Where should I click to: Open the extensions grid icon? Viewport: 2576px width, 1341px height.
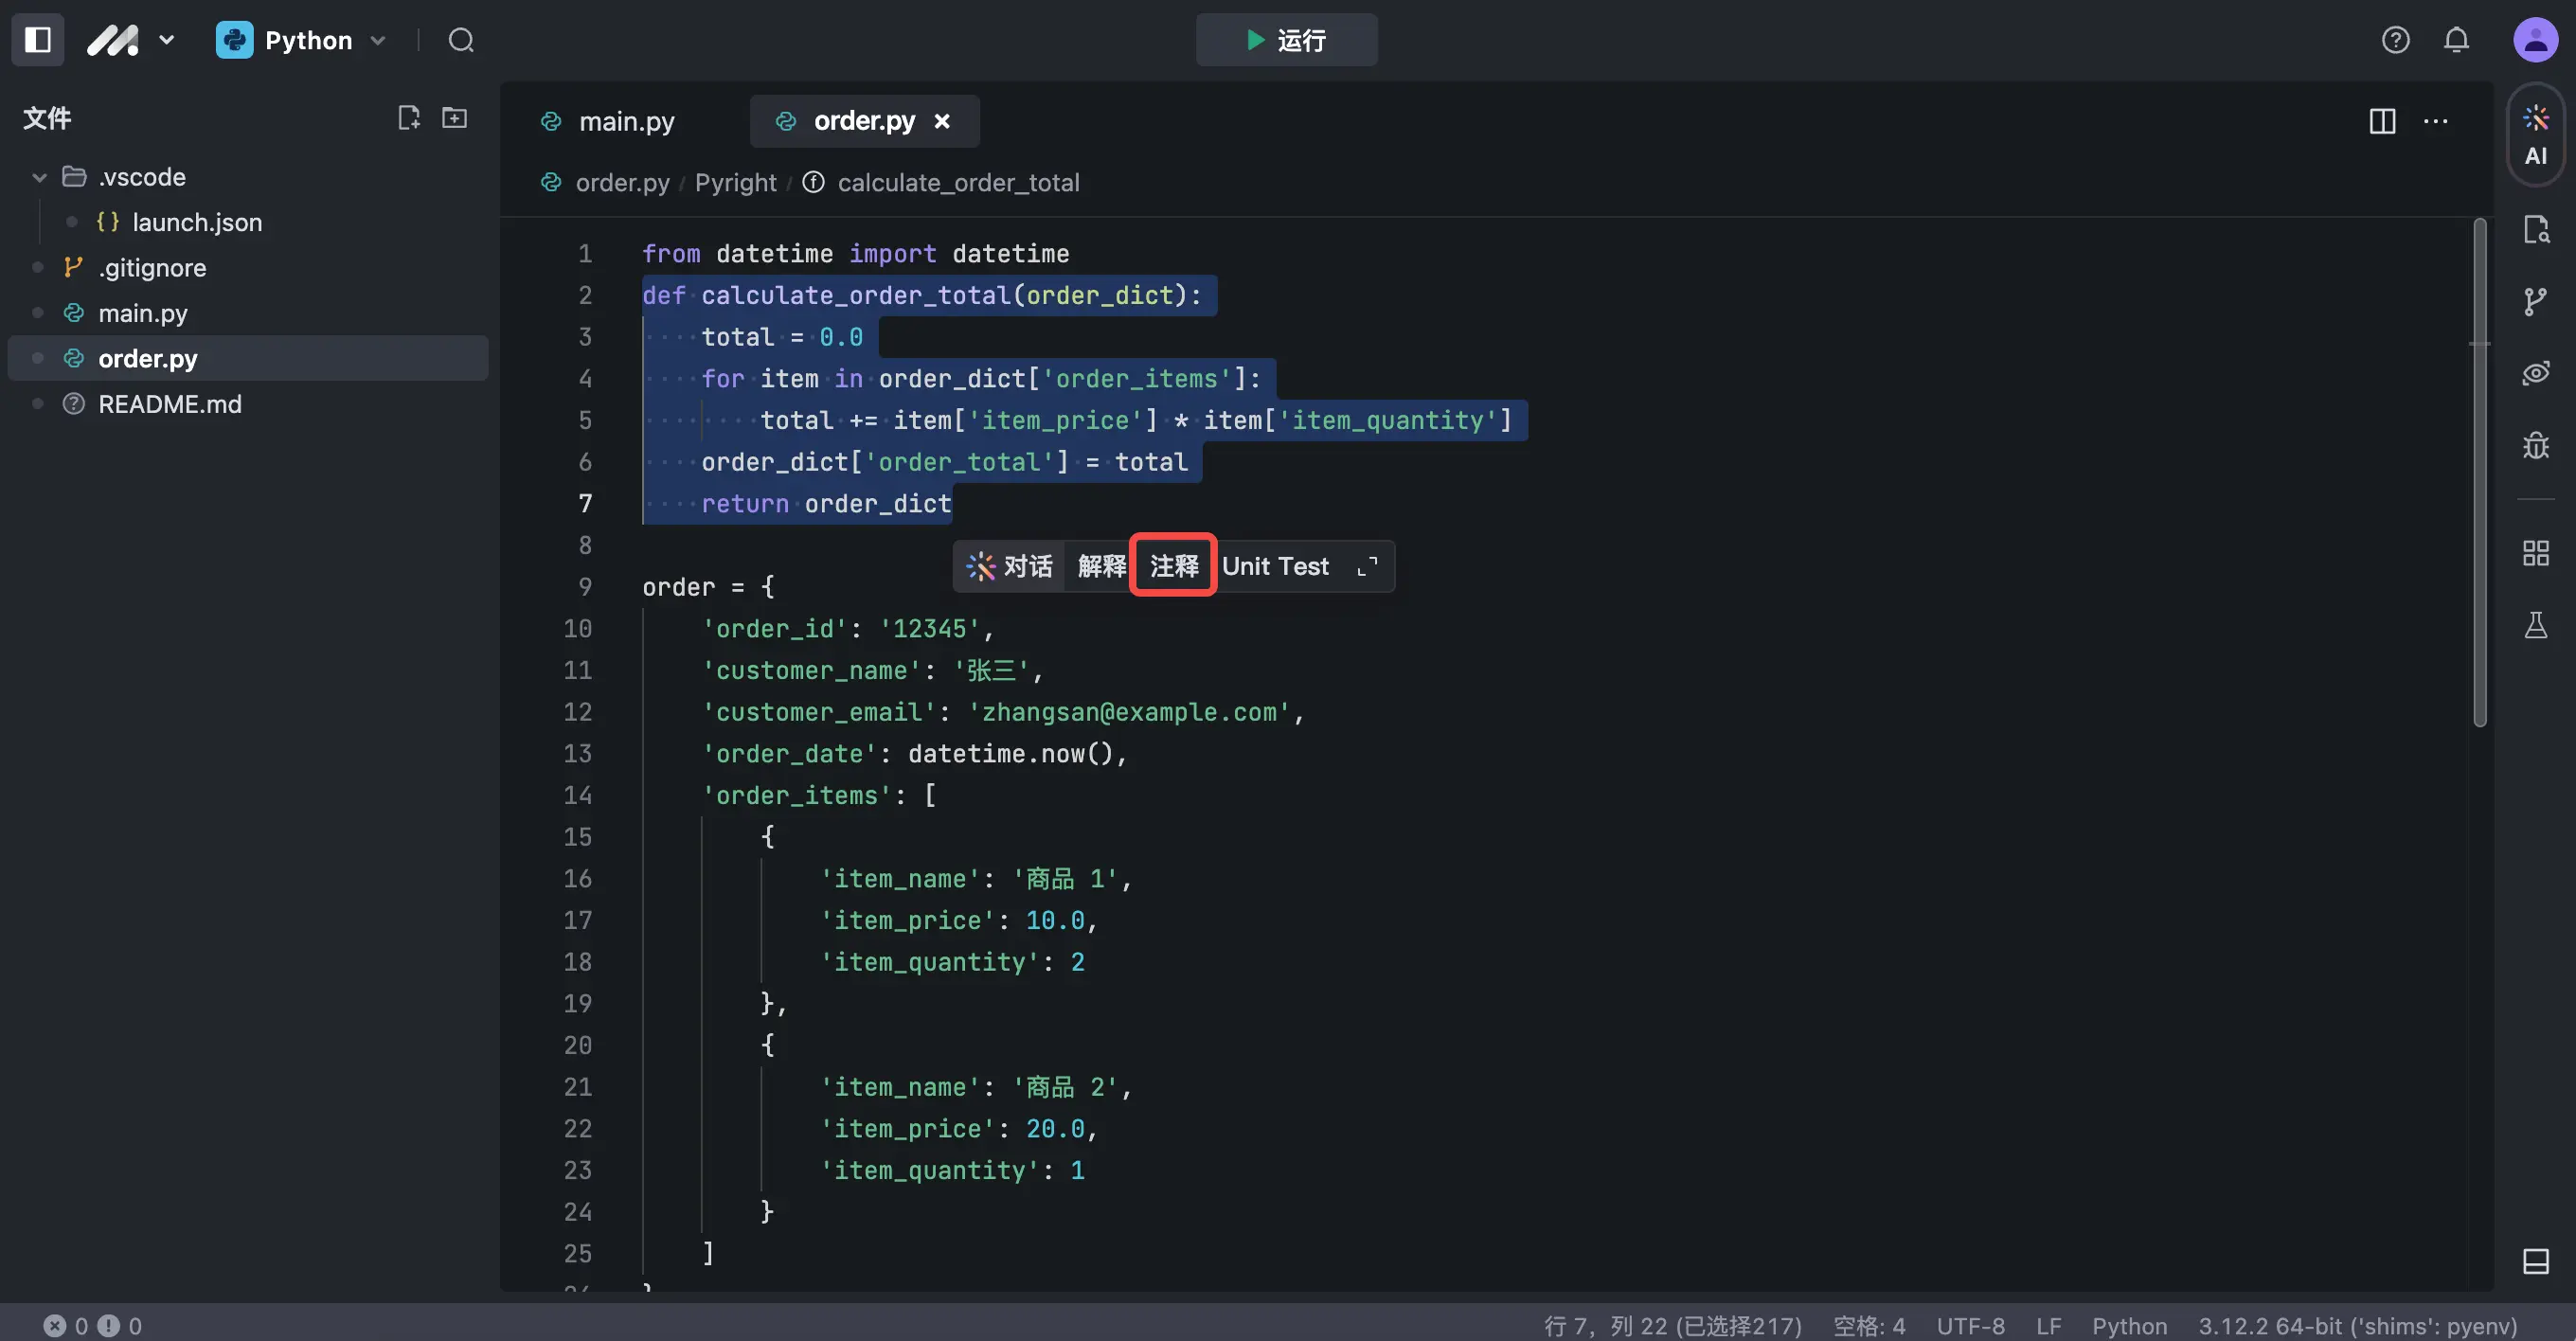point(2535,553)
